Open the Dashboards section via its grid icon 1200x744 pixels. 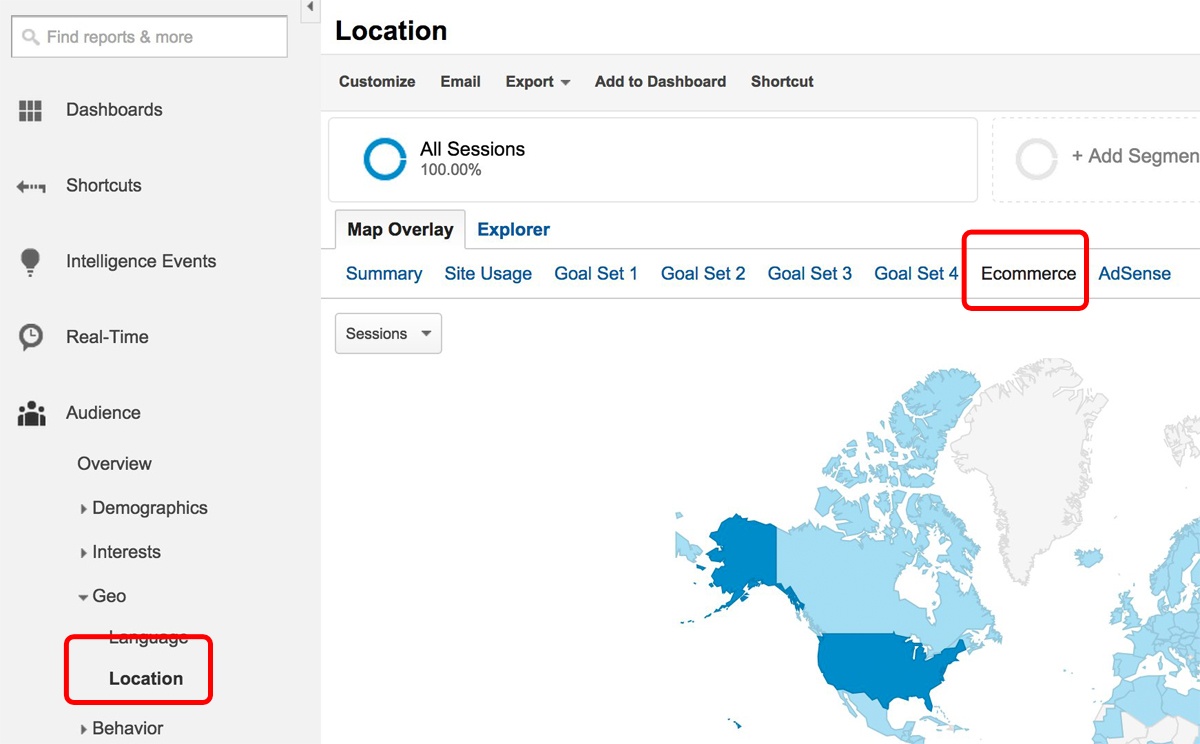point(30,110)
